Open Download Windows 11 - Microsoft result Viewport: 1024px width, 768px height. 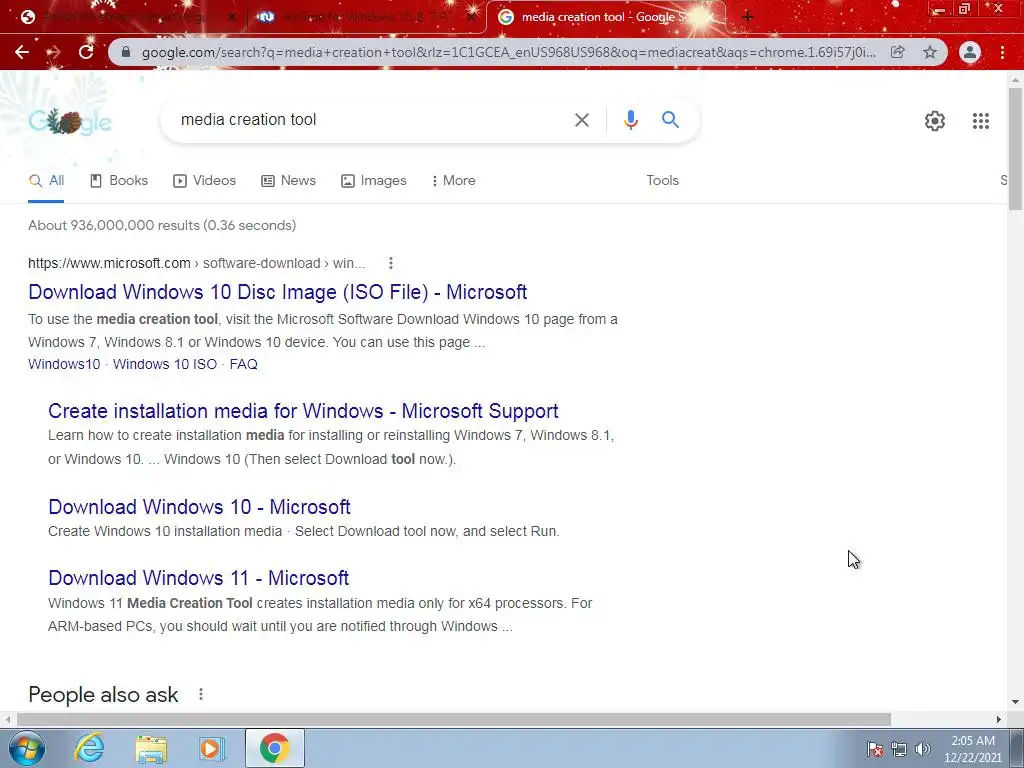point(199,578)
